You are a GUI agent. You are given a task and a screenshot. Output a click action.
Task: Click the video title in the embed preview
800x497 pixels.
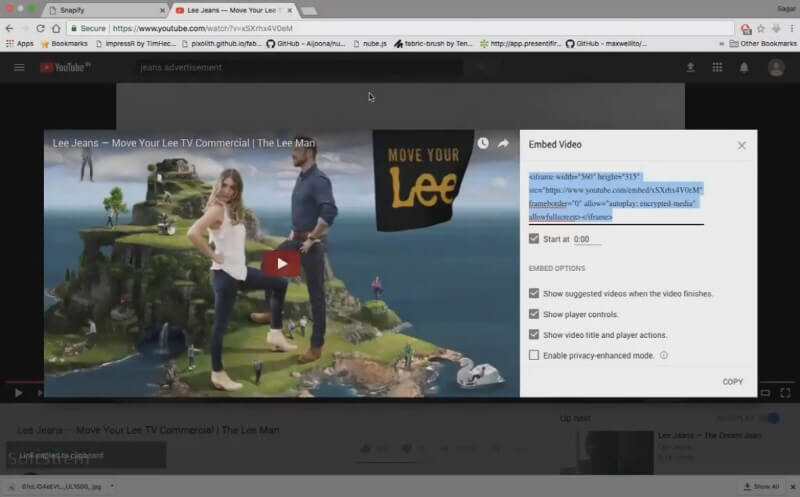pyautogui.click(x=184, y=143)
